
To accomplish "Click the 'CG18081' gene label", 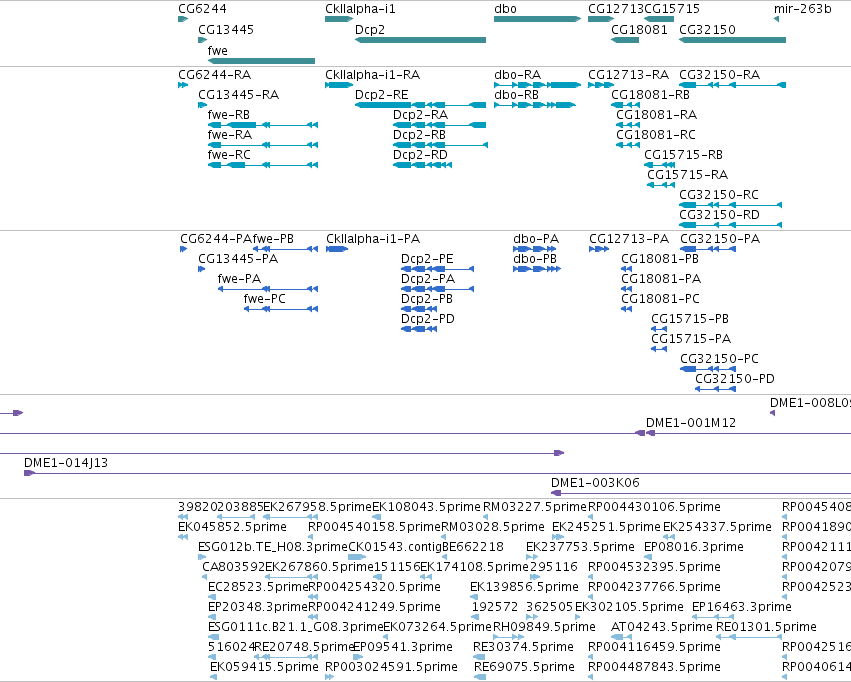I will [x=639, y=30].
